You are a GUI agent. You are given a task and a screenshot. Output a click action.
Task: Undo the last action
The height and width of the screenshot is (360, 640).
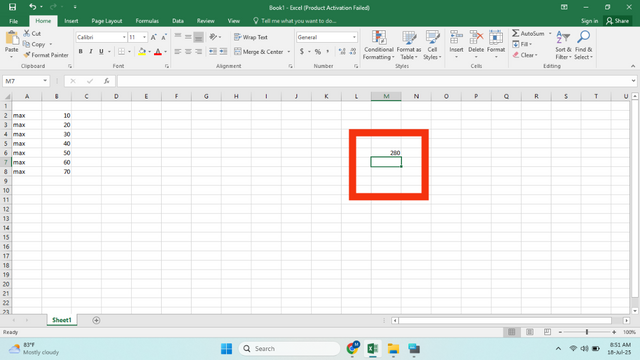point(32,7)
